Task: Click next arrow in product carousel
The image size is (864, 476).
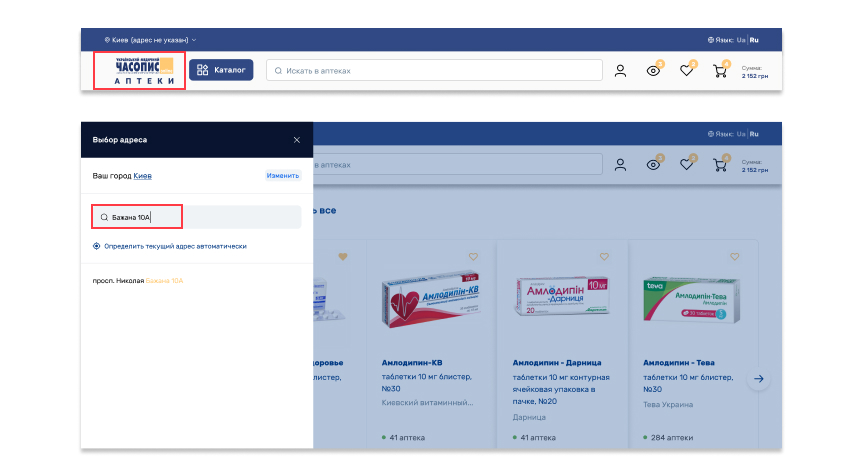Action: [x=758, y=379]
